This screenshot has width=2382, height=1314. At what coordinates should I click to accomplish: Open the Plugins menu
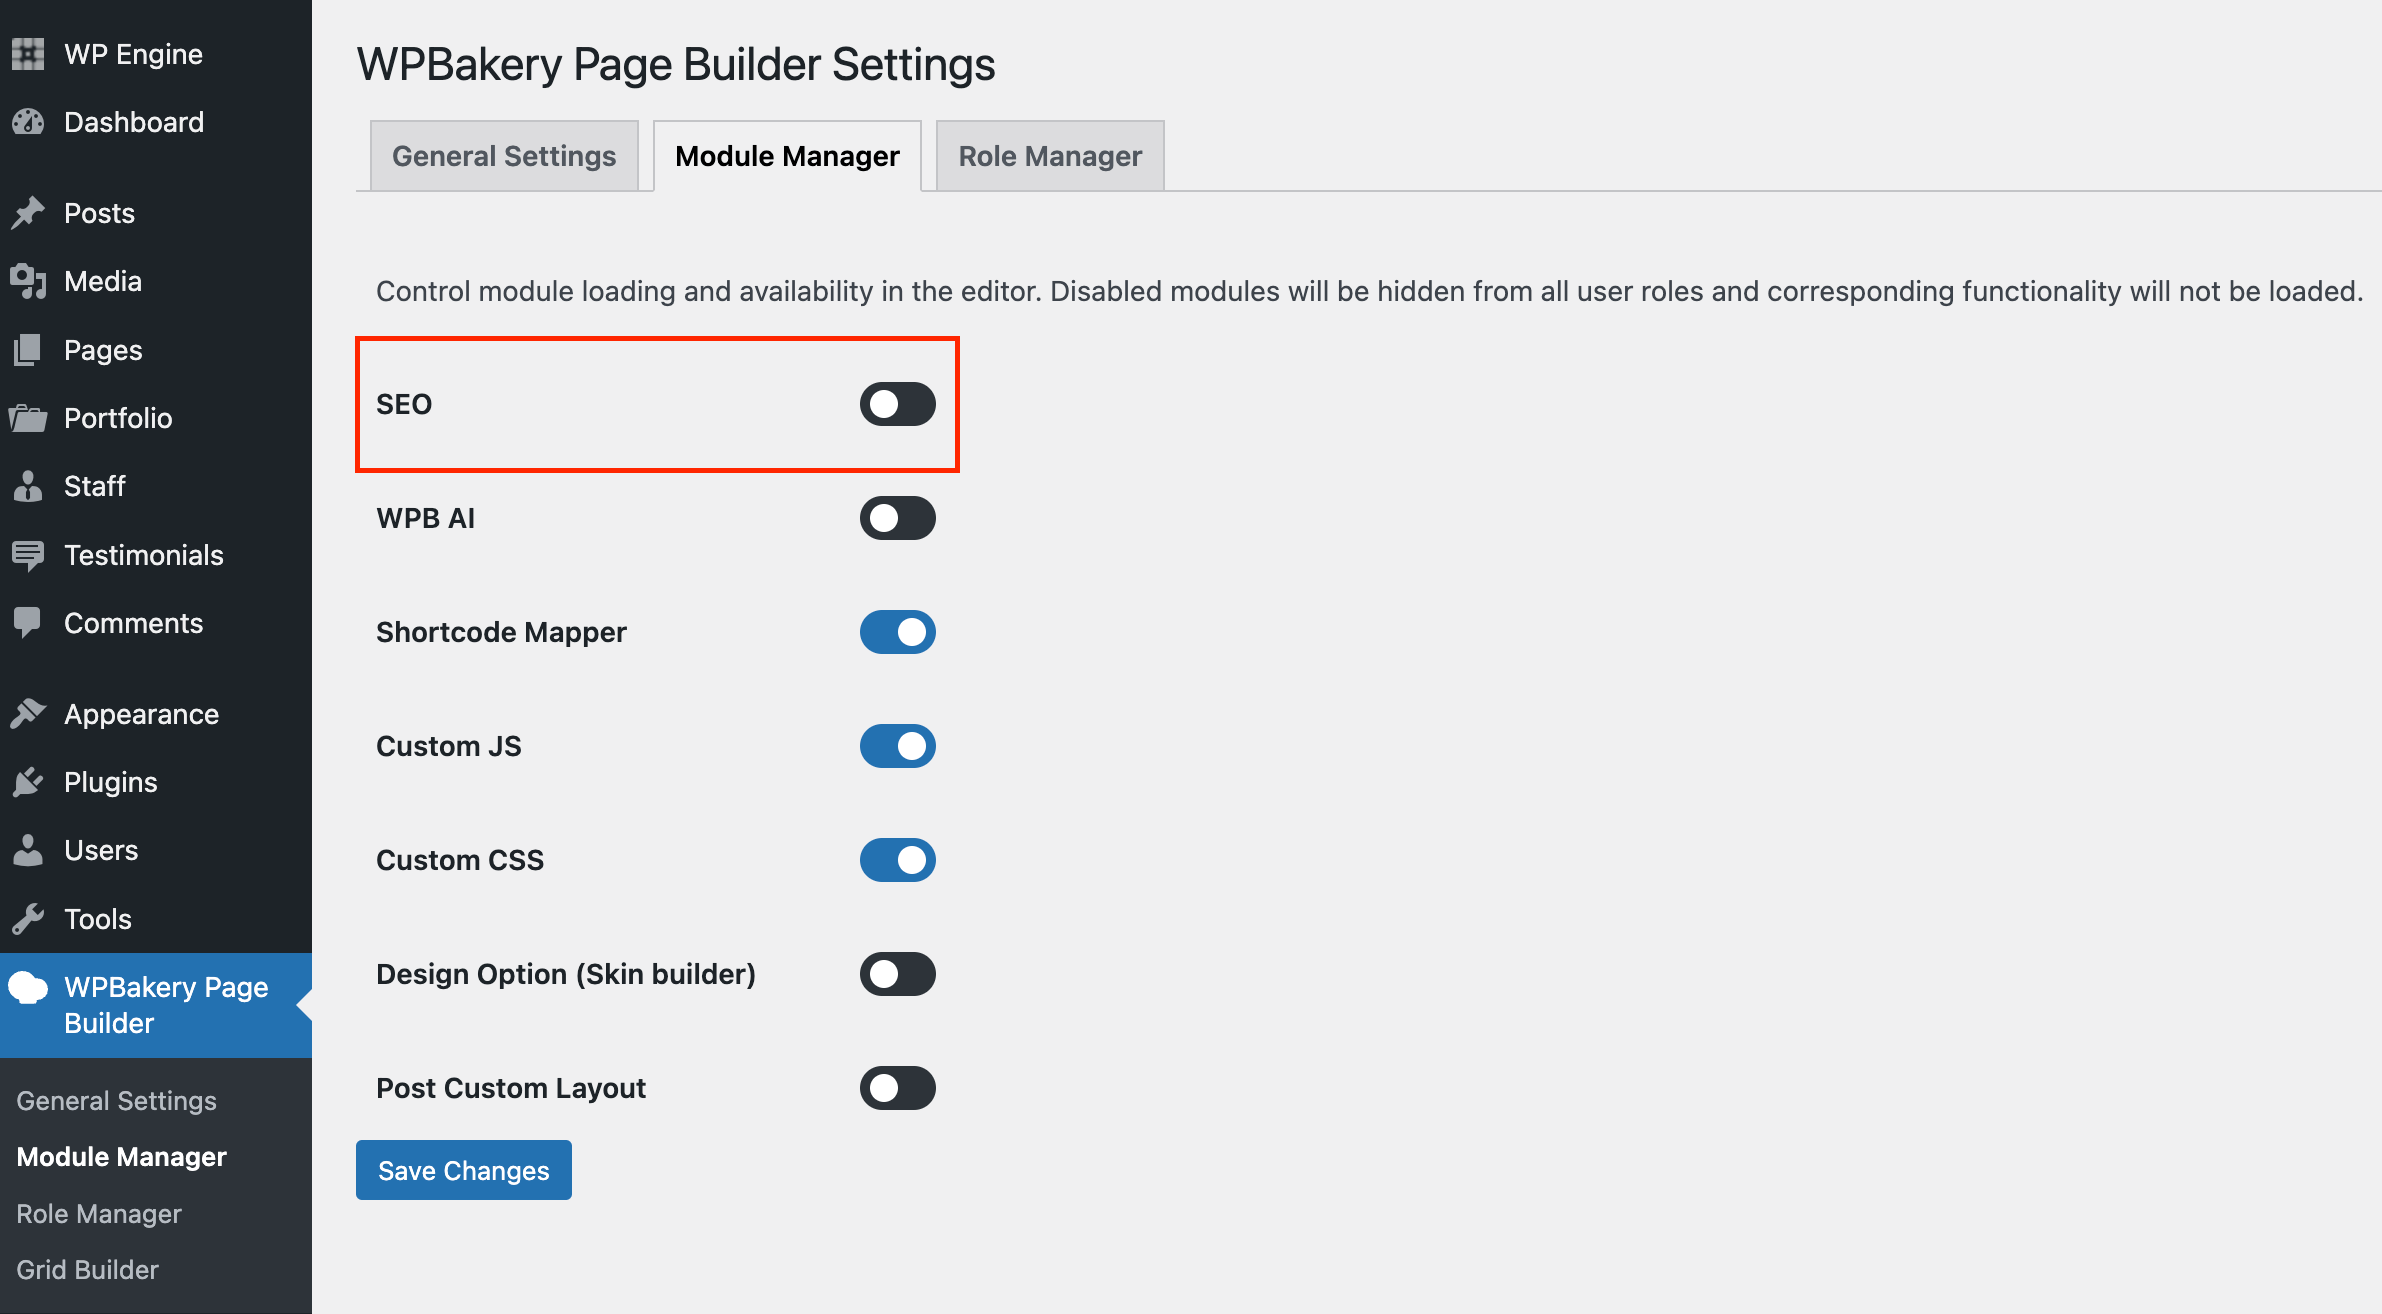click(156, 782)
